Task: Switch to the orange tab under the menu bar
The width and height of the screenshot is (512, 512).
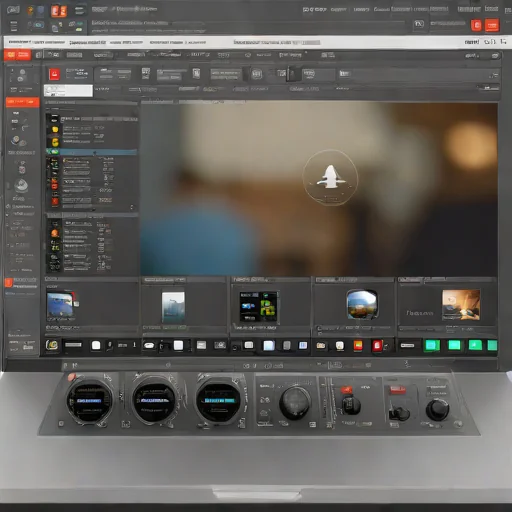Action: coord(18,55)
